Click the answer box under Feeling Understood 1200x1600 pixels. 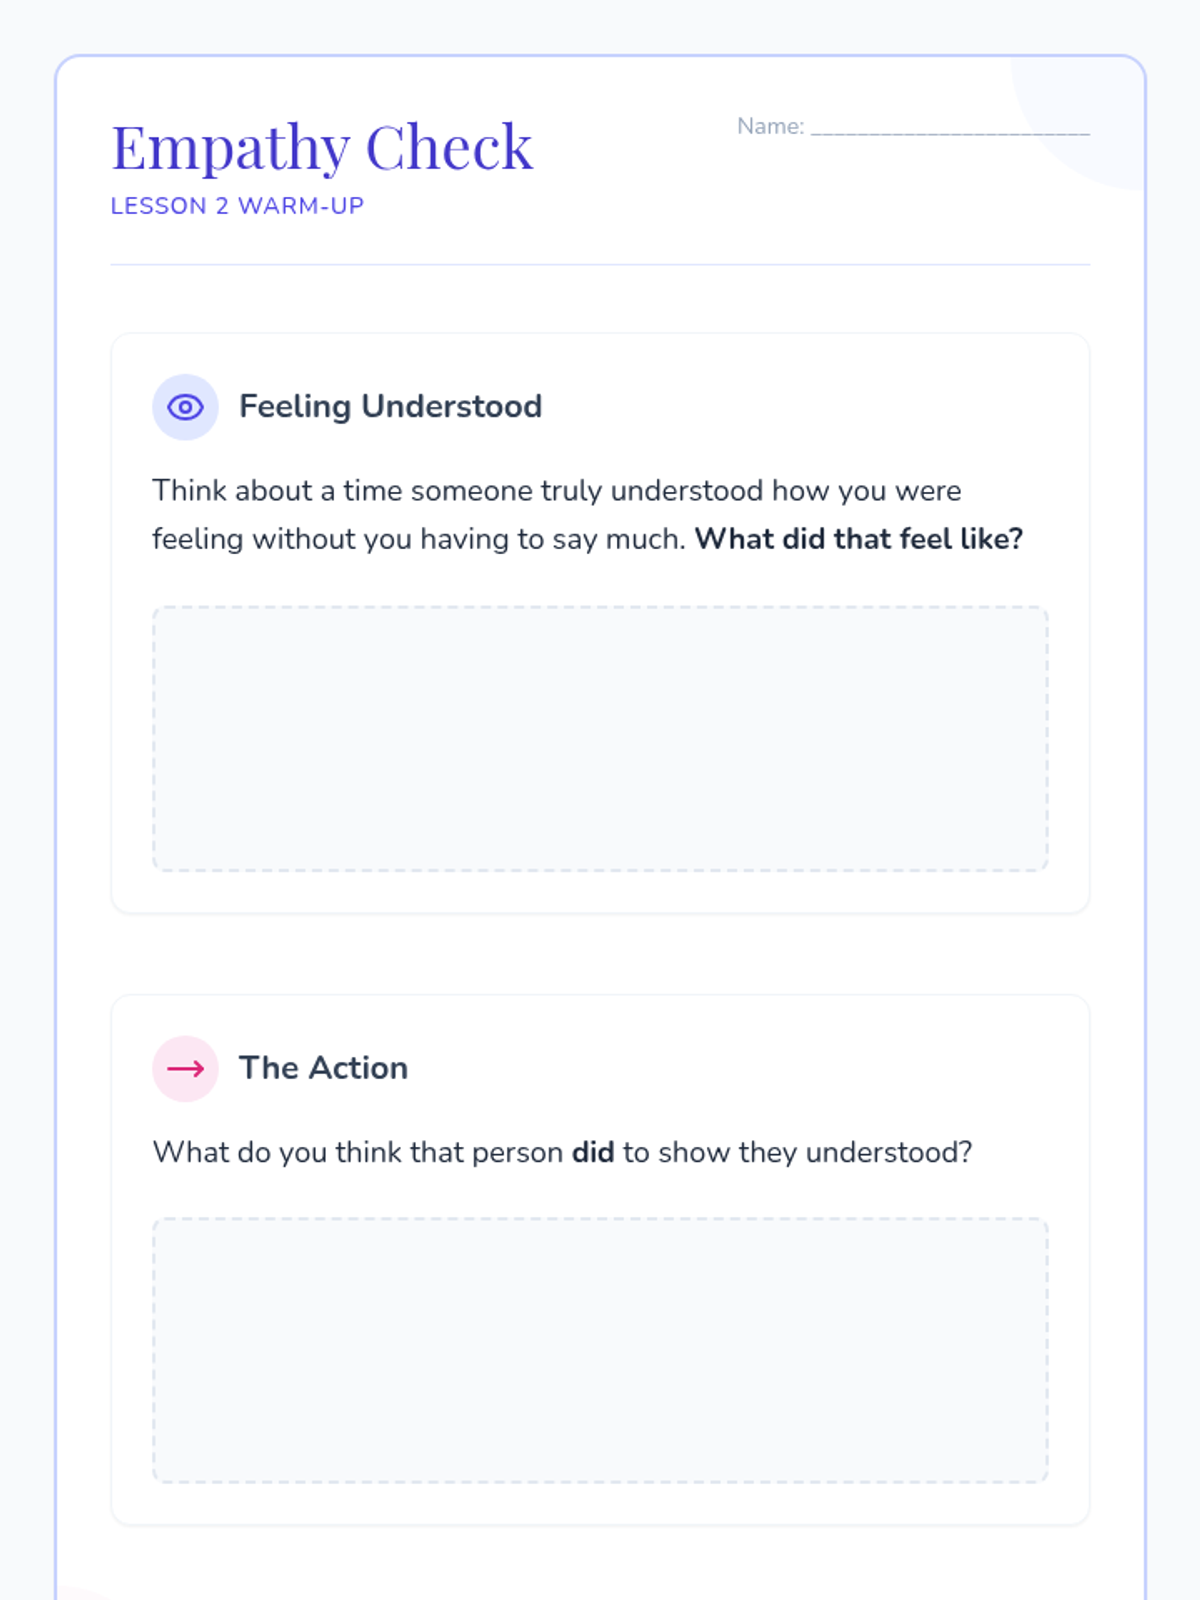tap(600, 738)
